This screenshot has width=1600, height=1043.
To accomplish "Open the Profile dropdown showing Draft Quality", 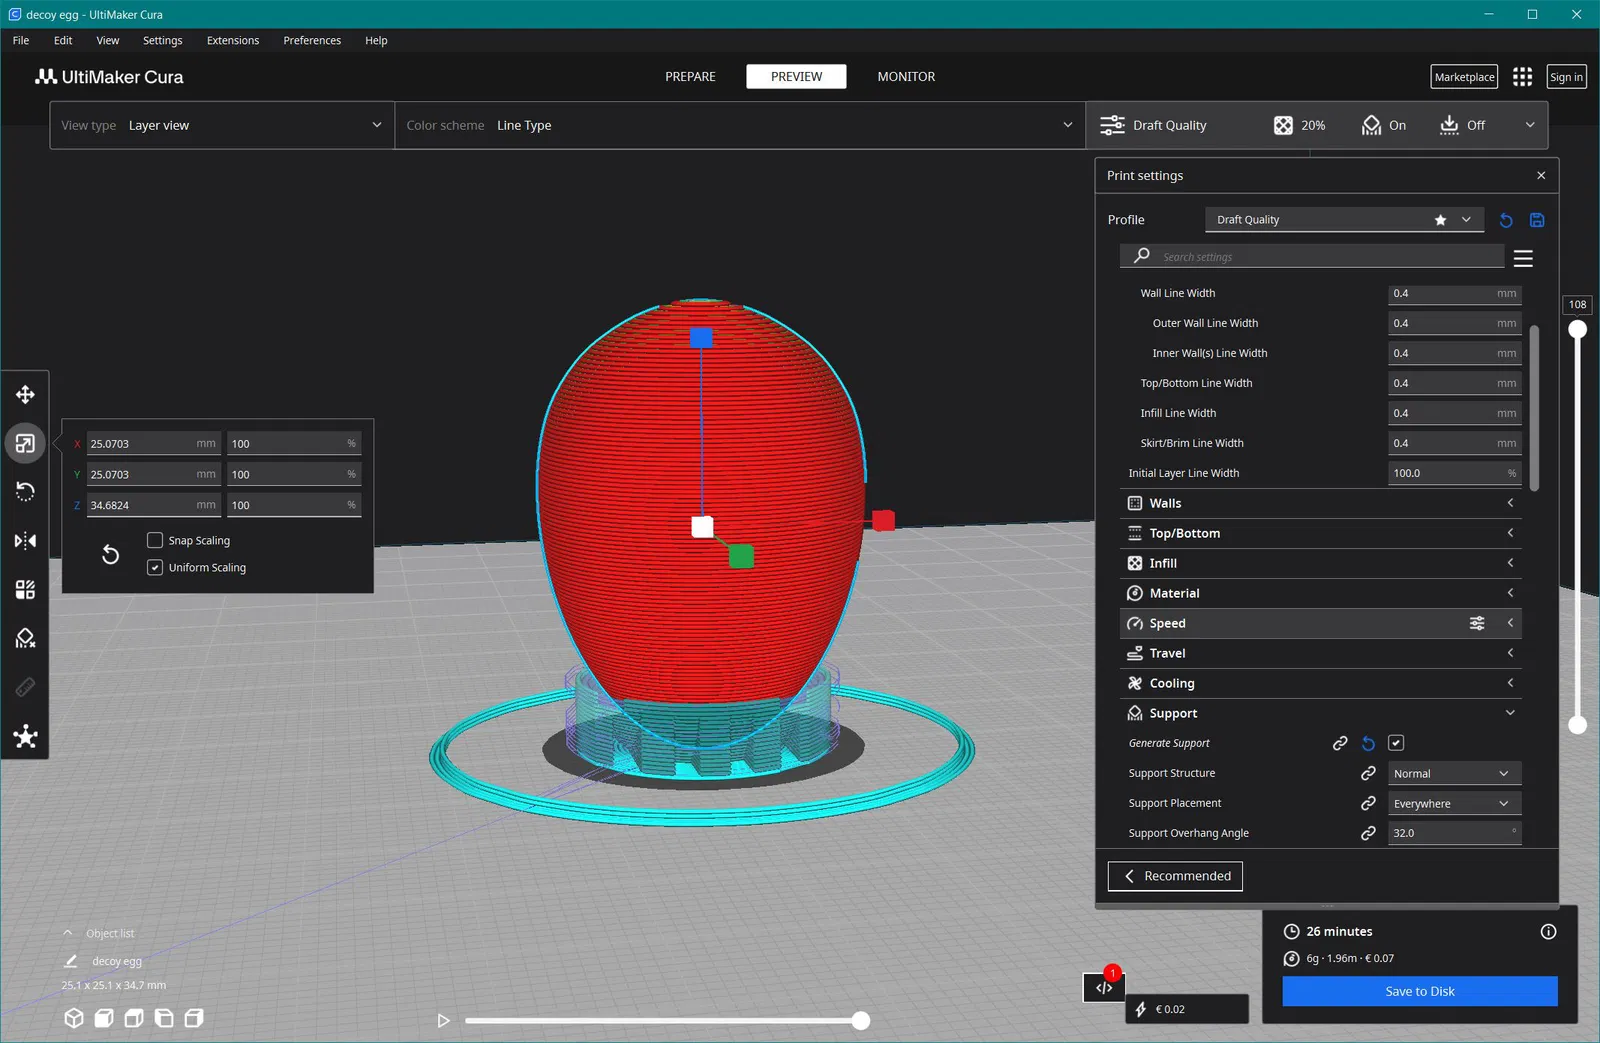I will pos(1344,220).
